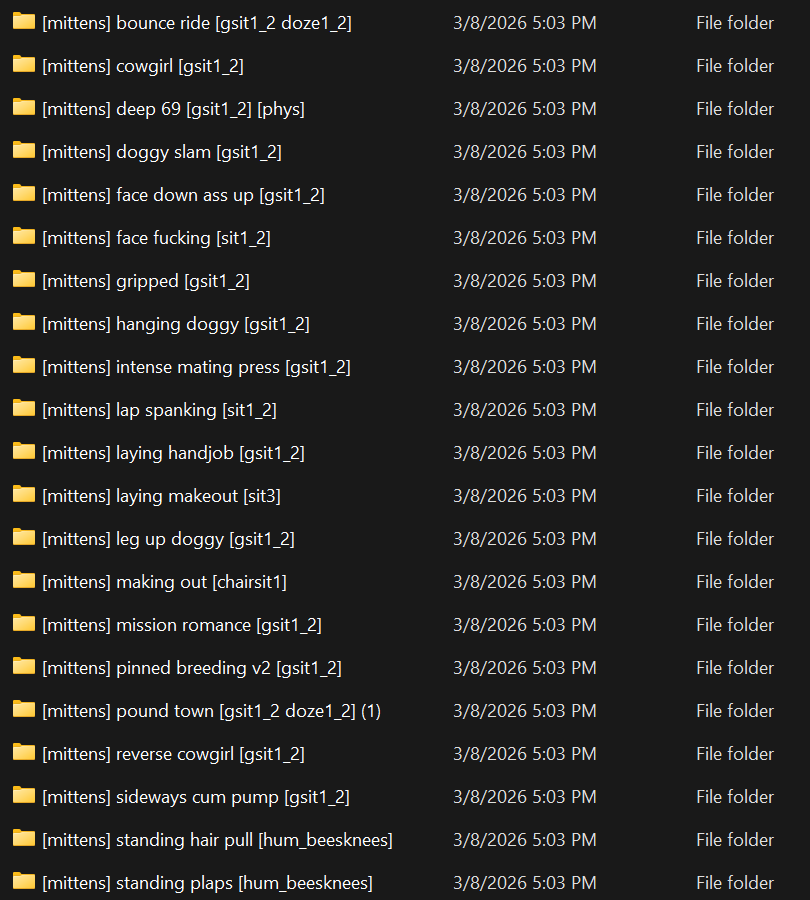
Task: Select name 'leg up doggy [gsit1_2]'
Action: pyautogui.click(x=206, y=539)
